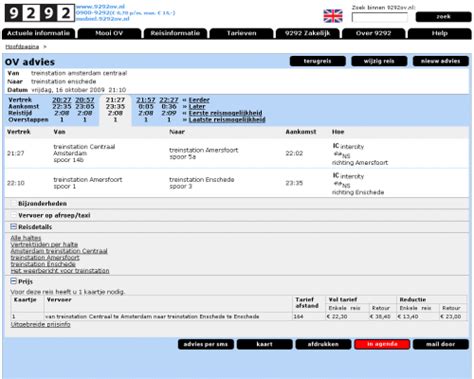474x379 pixels.
Task: Click the Eerder link
Action: (x=199, y=100)
